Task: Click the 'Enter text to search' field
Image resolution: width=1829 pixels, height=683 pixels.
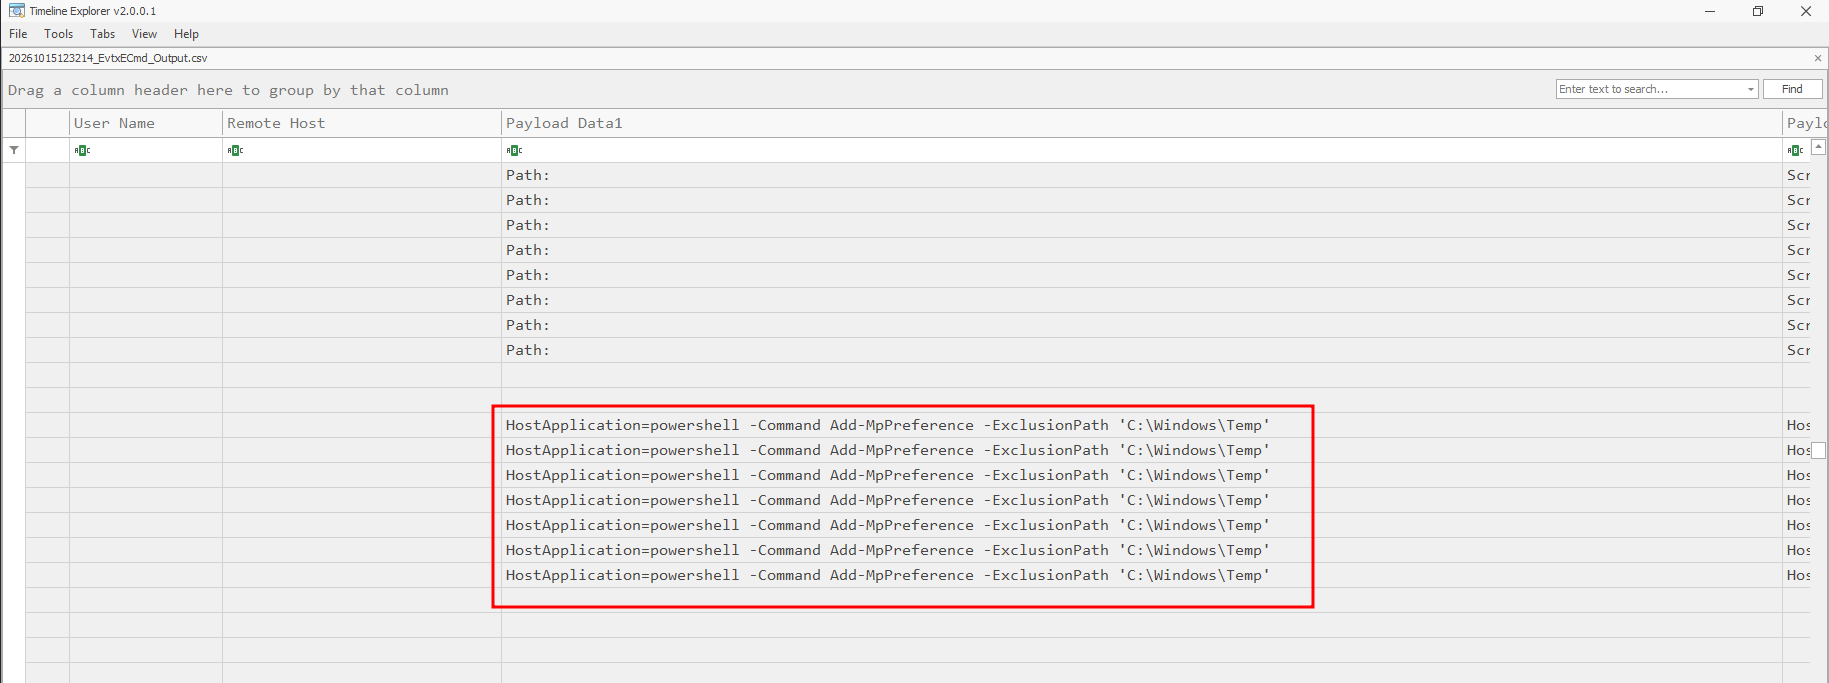Action: tap(1650, 89)
